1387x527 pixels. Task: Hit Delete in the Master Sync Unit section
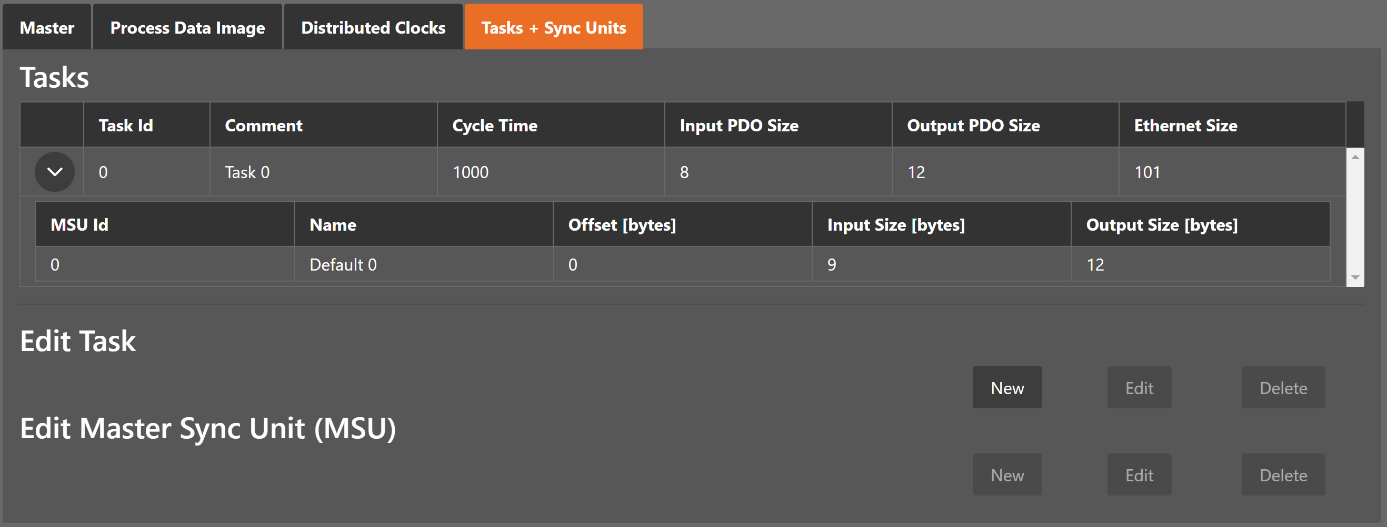[1283, 475]
